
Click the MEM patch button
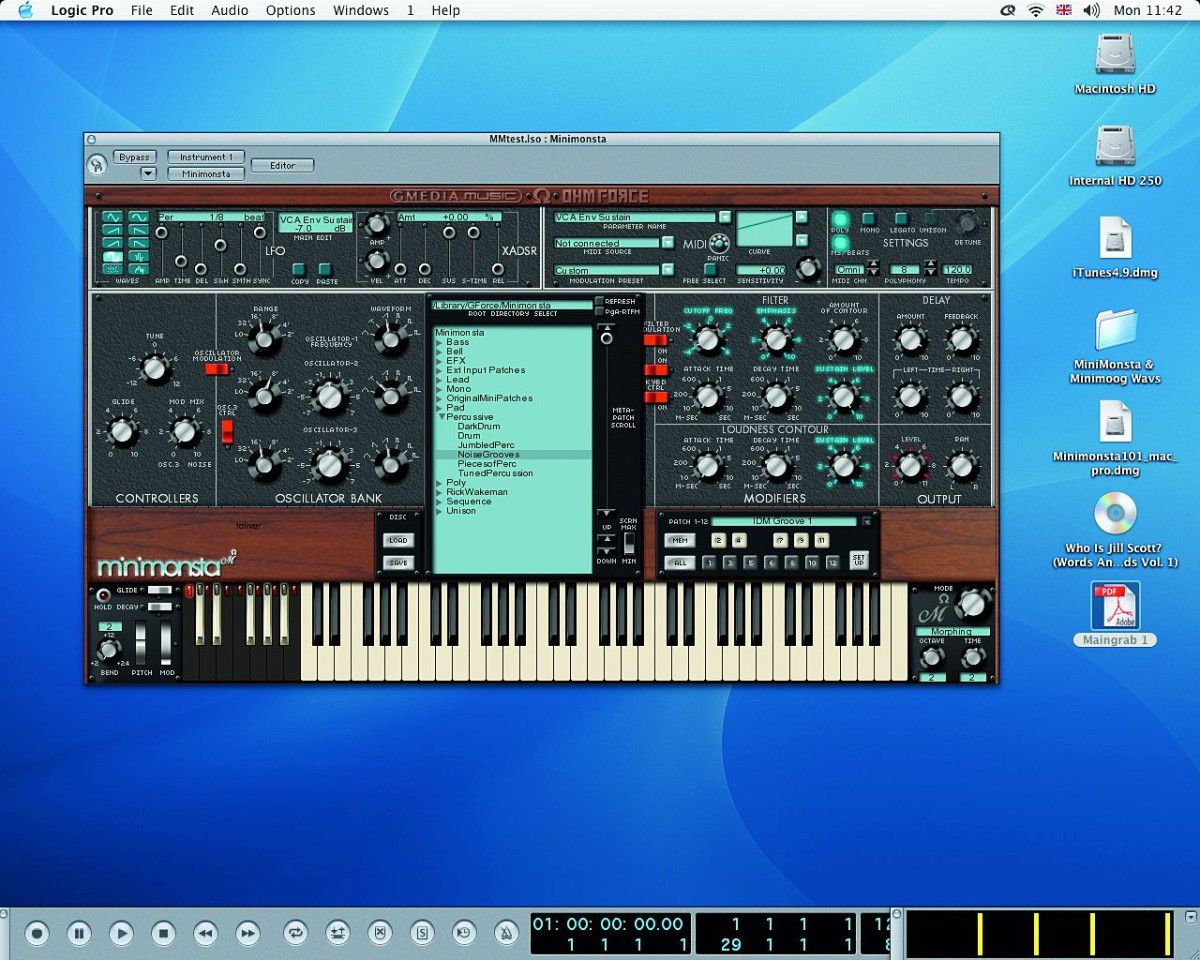pyautogui.click(x=680, y=540)
